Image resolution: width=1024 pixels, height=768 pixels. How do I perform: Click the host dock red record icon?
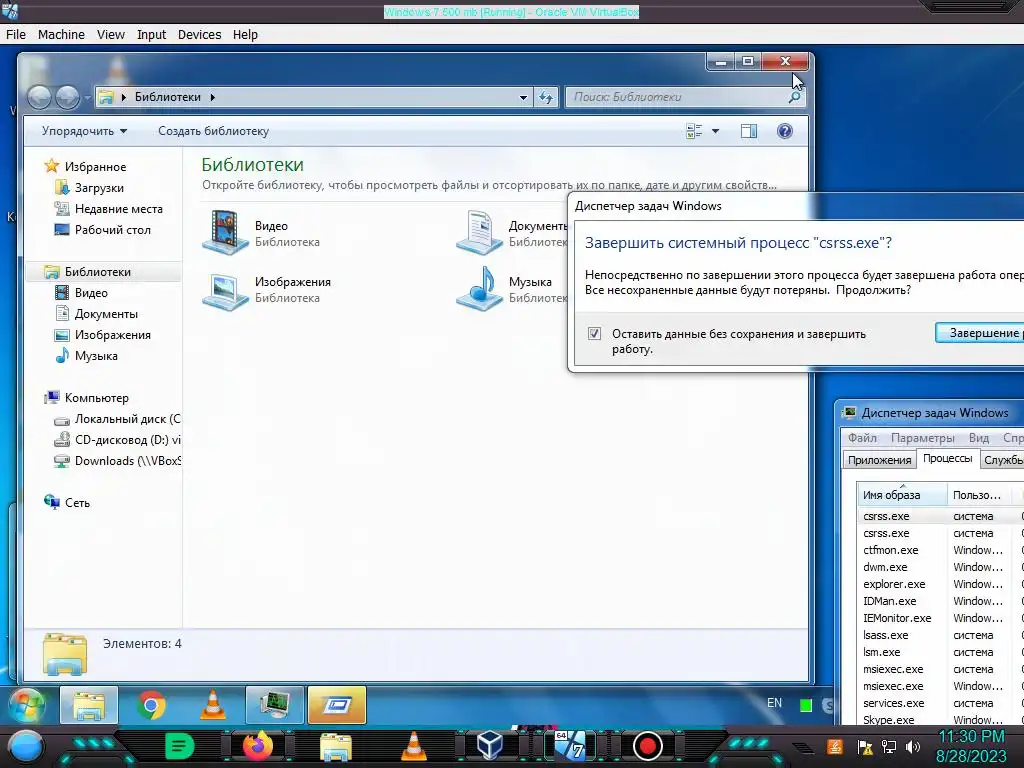pyautogui.click(x=647, y=746)
